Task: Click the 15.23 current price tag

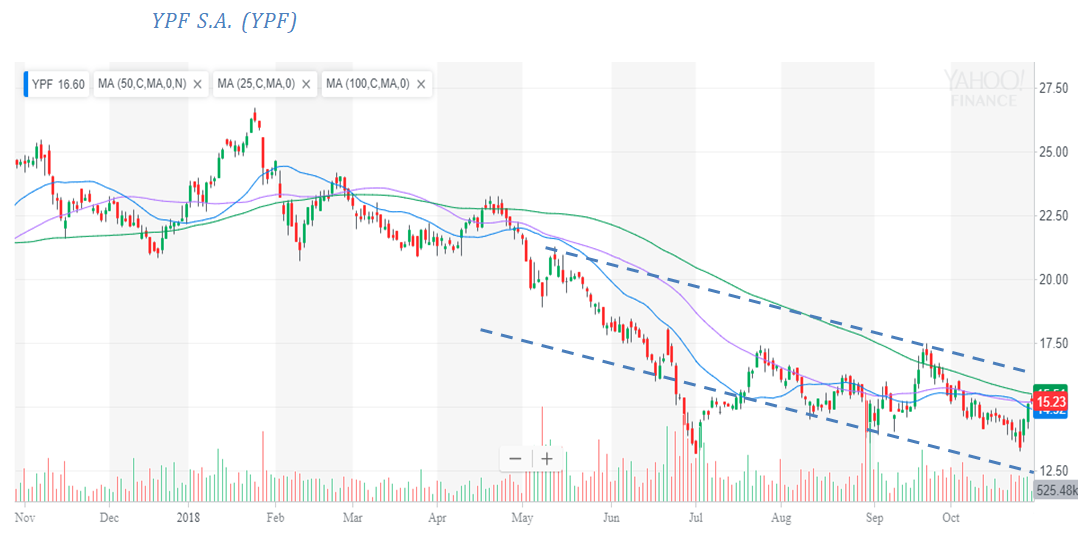Action: tap(1049, 400)
